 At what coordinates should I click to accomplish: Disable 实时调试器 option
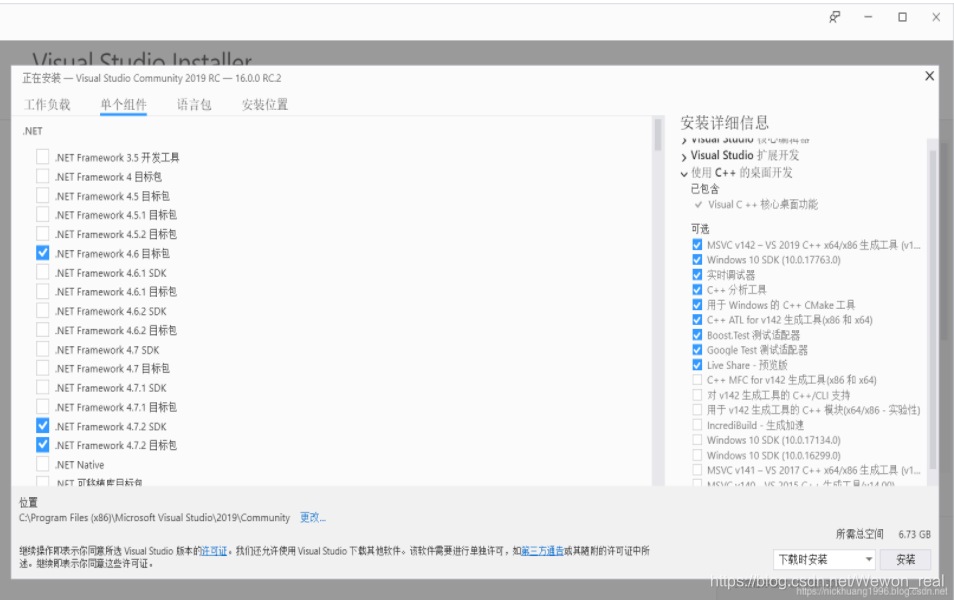point(697,274)
